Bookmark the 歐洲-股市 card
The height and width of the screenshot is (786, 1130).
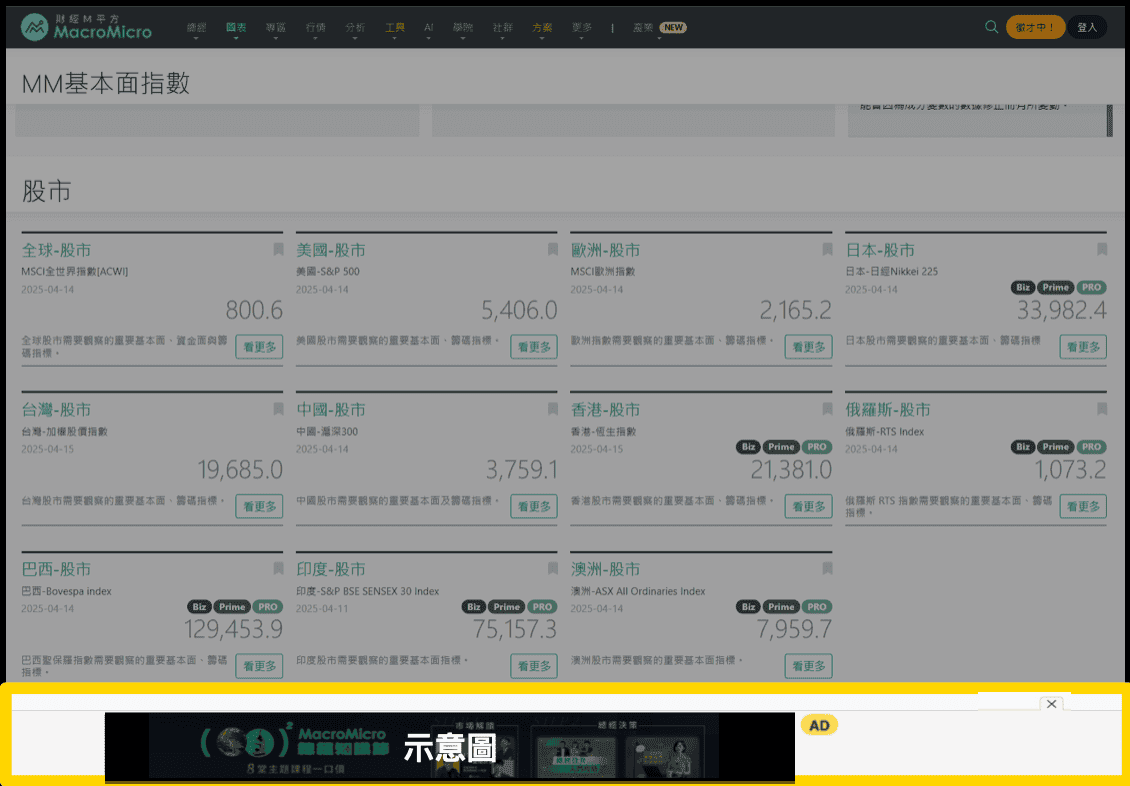(x=827, y=249)
